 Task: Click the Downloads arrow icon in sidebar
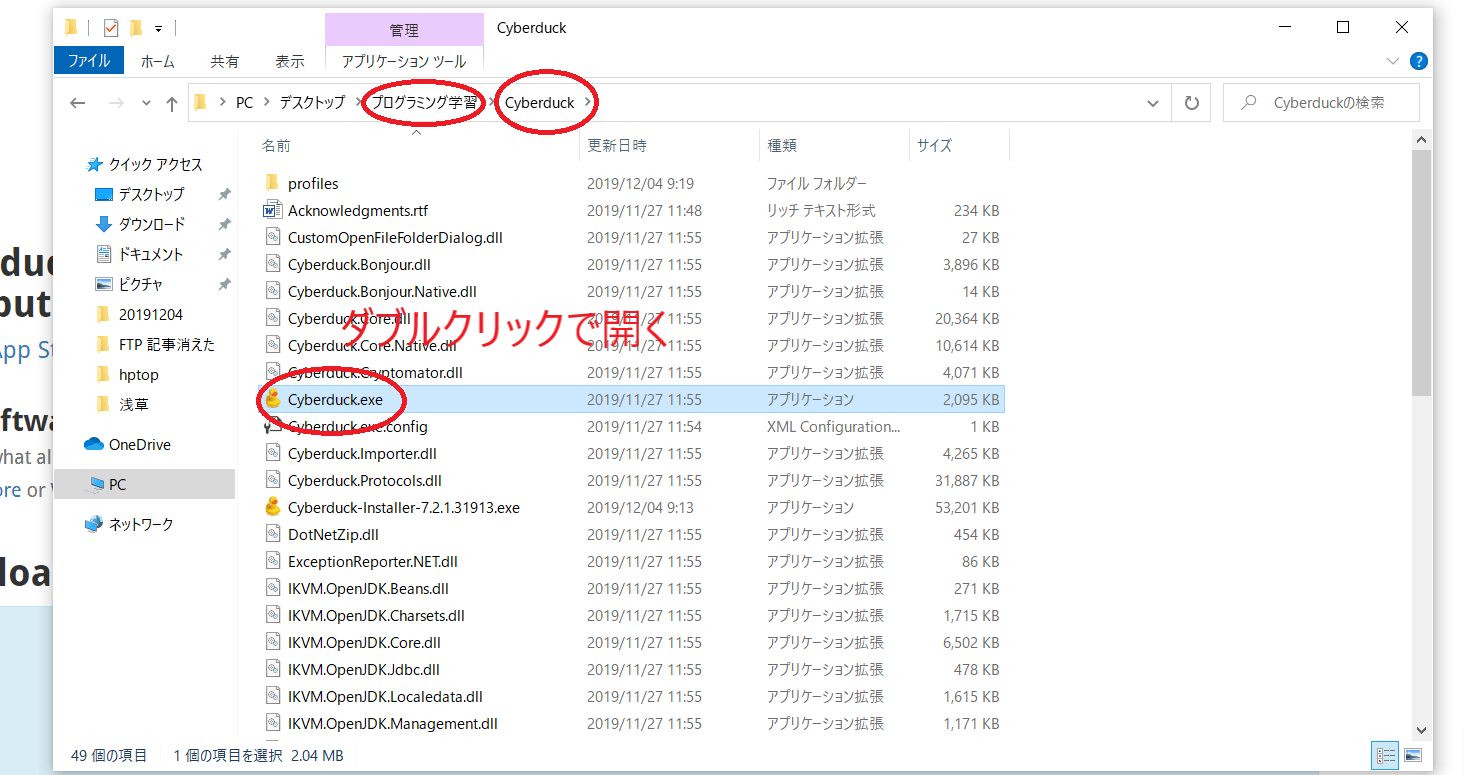point(103,224)
